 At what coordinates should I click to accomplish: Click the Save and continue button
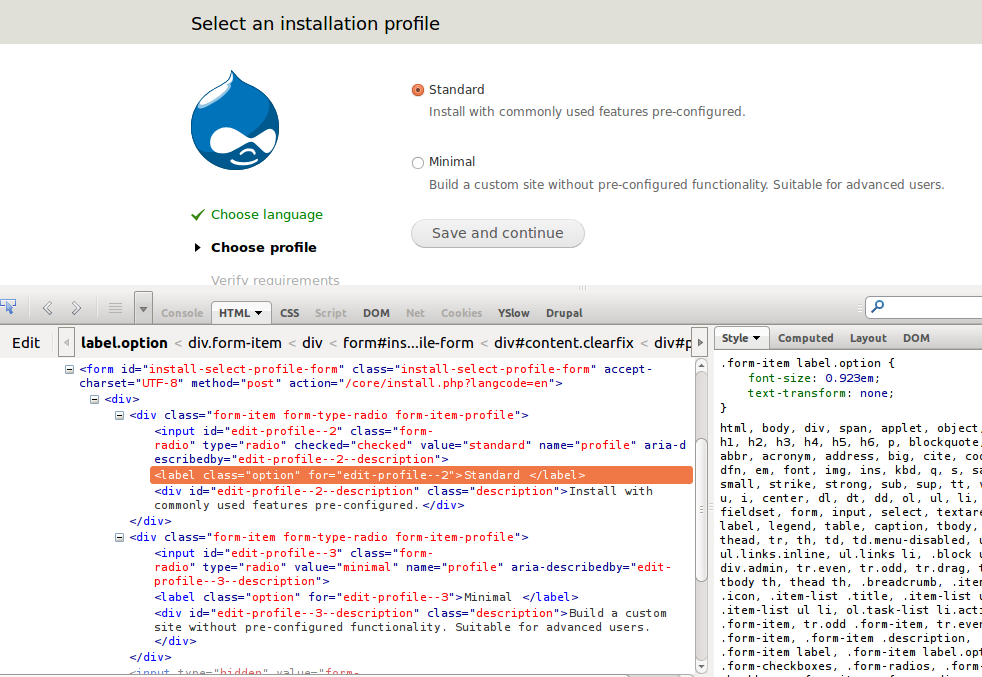click(497, 233)
